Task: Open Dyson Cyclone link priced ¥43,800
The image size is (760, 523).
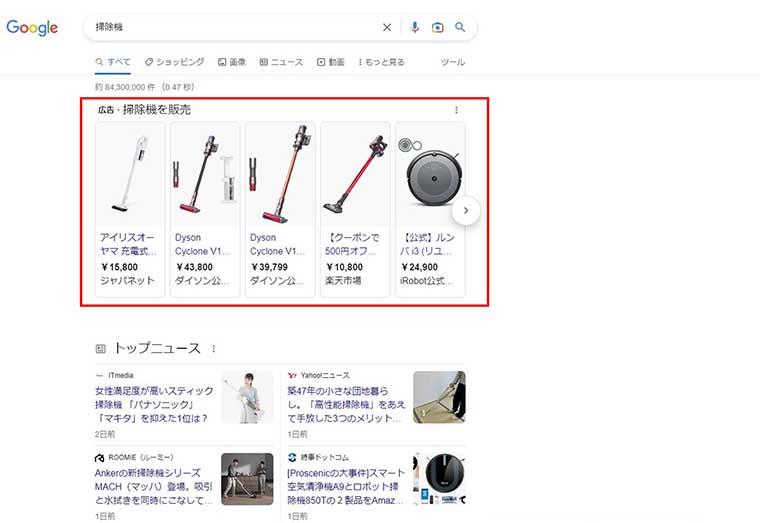Action: [203, 244]
